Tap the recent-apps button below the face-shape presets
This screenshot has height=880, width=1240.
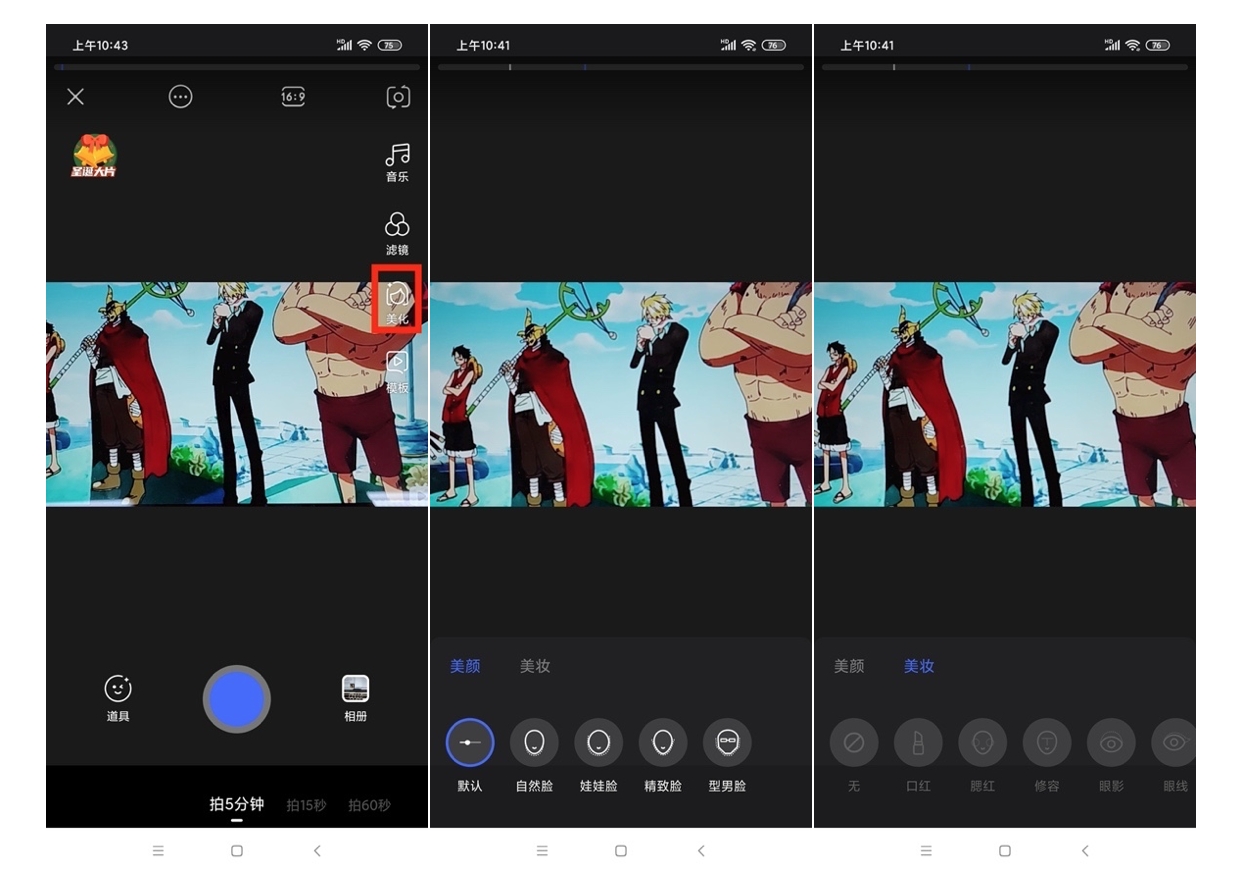point(542,851)
